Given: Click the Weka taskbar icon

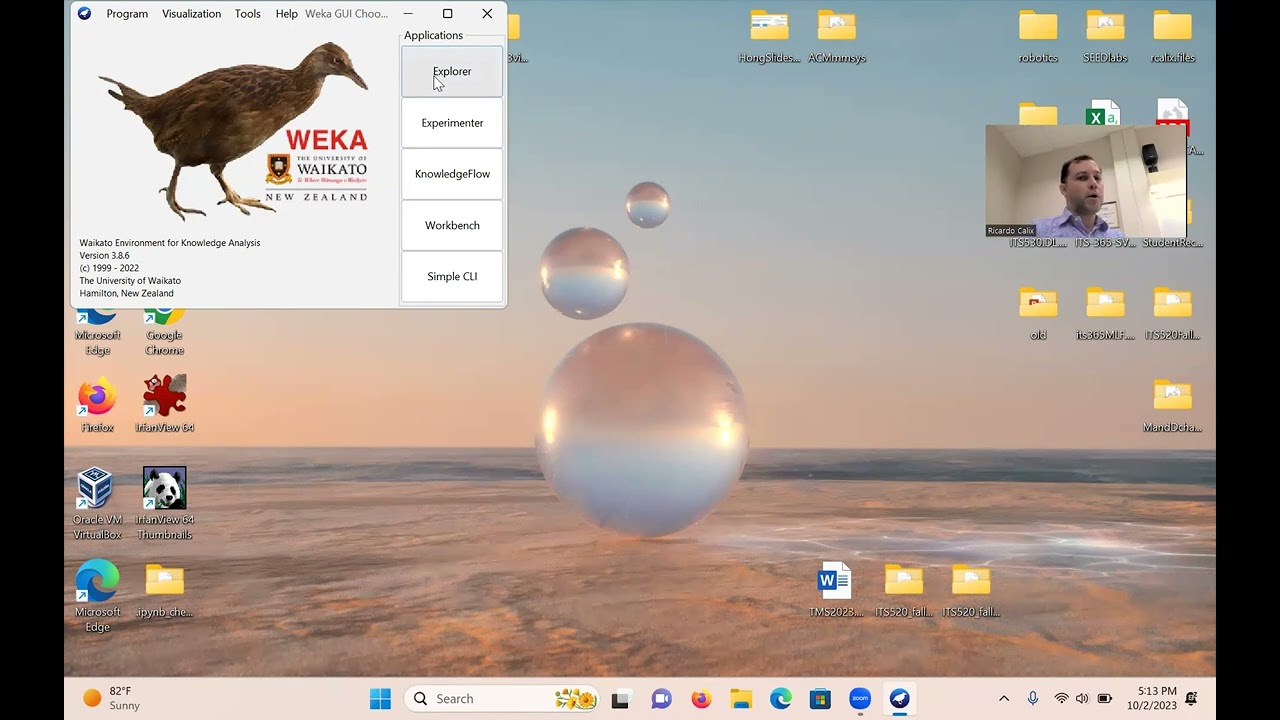Looking at the screenshot, I should tap(900, 699).
